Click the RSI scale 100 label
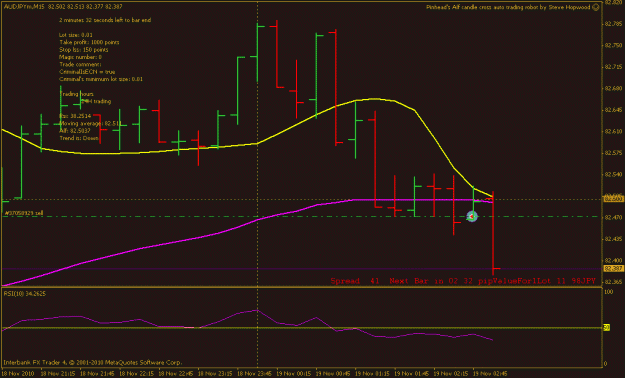The width and height of the screenshot is (625, 378). 608,292
